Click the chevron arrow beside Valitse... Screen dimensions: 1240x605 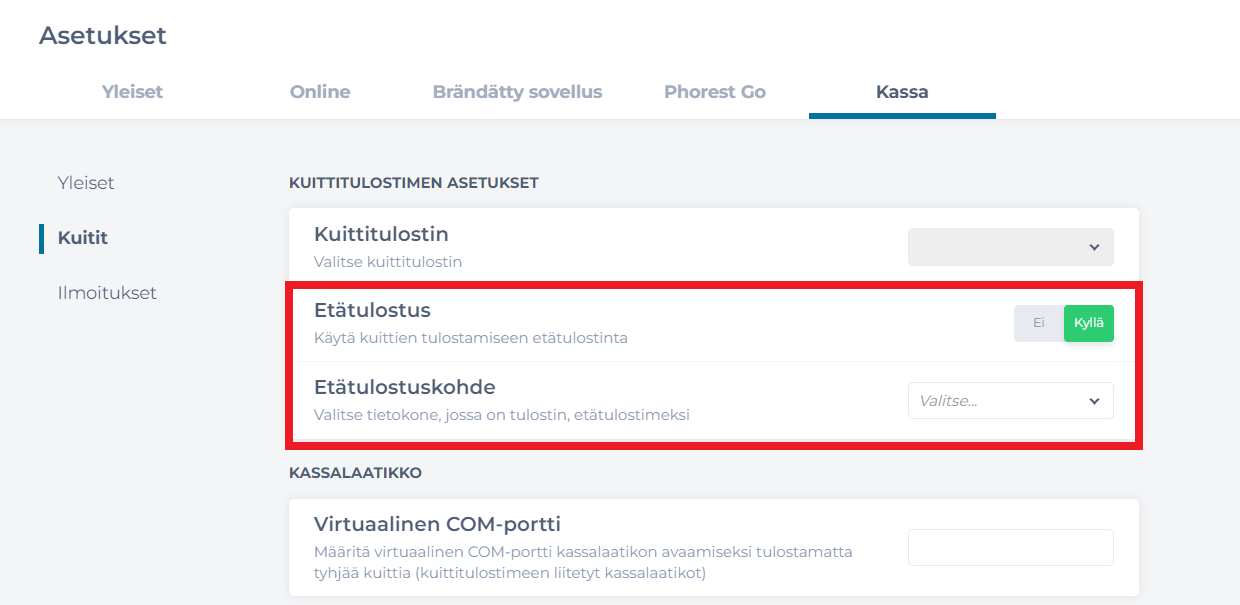pyautogui.click(x=1094, y=401)
